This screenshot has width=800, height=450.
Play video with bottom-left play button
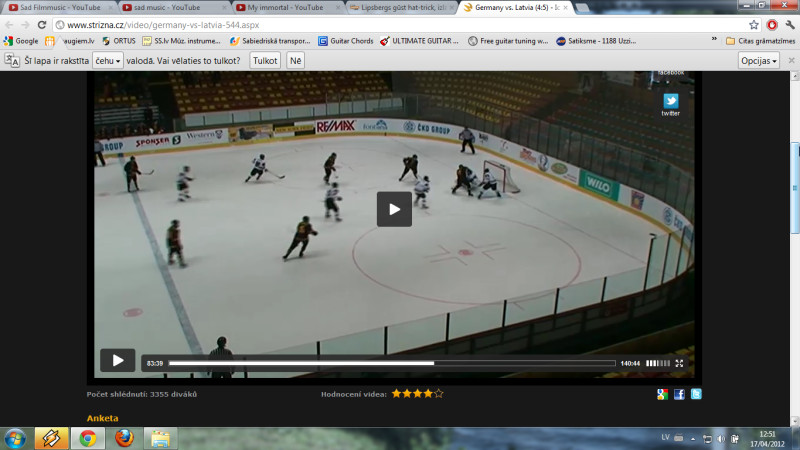(x=117, y=360)
